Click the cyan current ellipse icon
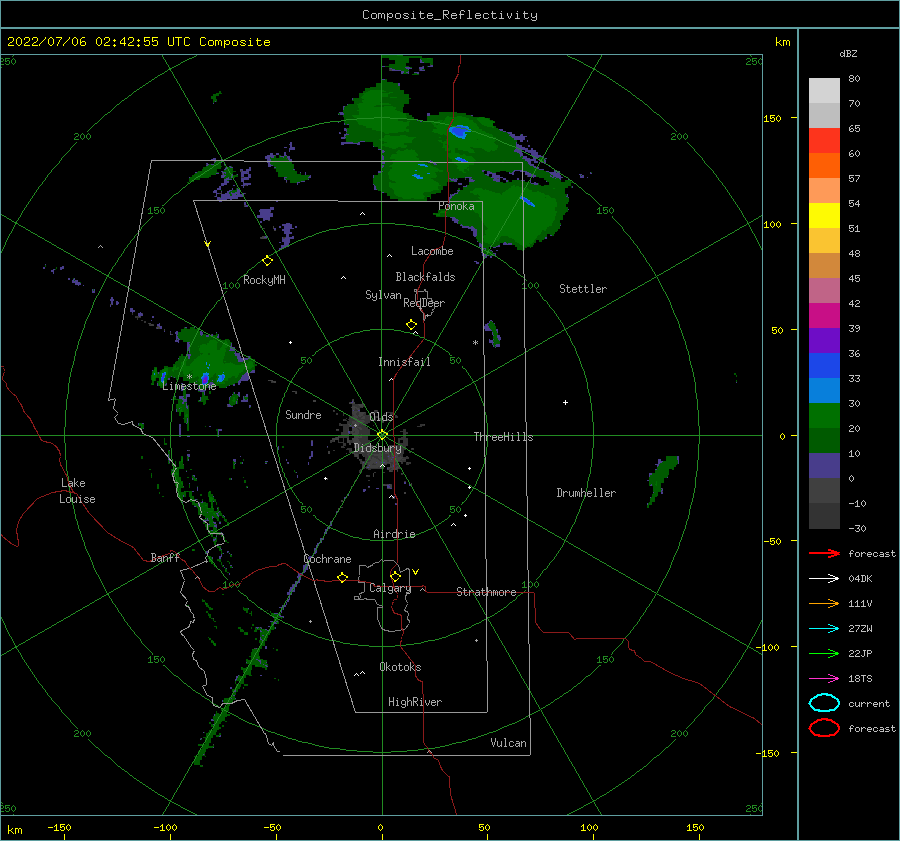Screen dimensions: 900x841 pyautogui.click(x=824, y=703)
